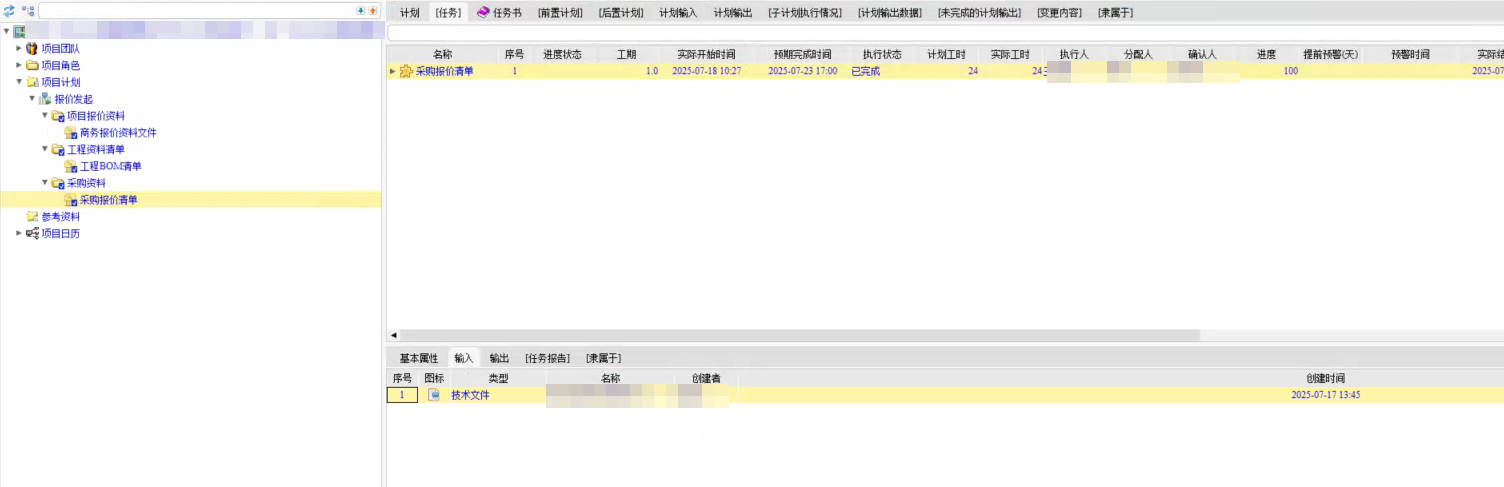Image resolution: width=1504 pixels, height=487 pixels.
Task: Click the 项目角色 folder icon
Action: click(x=32, y=65)
